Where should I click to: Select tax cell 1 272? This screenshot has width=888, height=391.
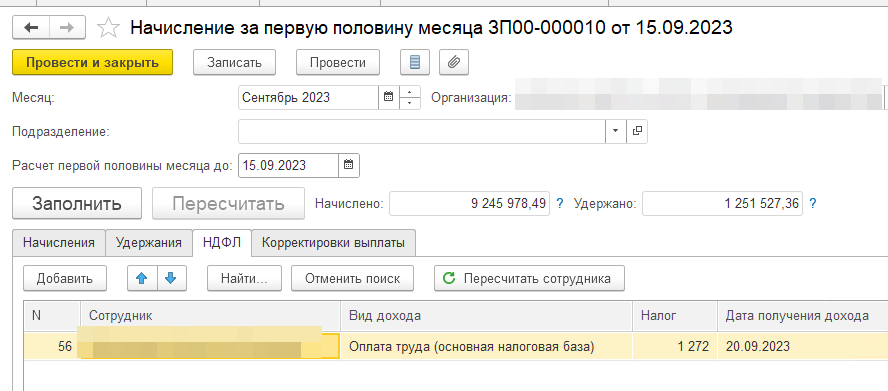675,346
